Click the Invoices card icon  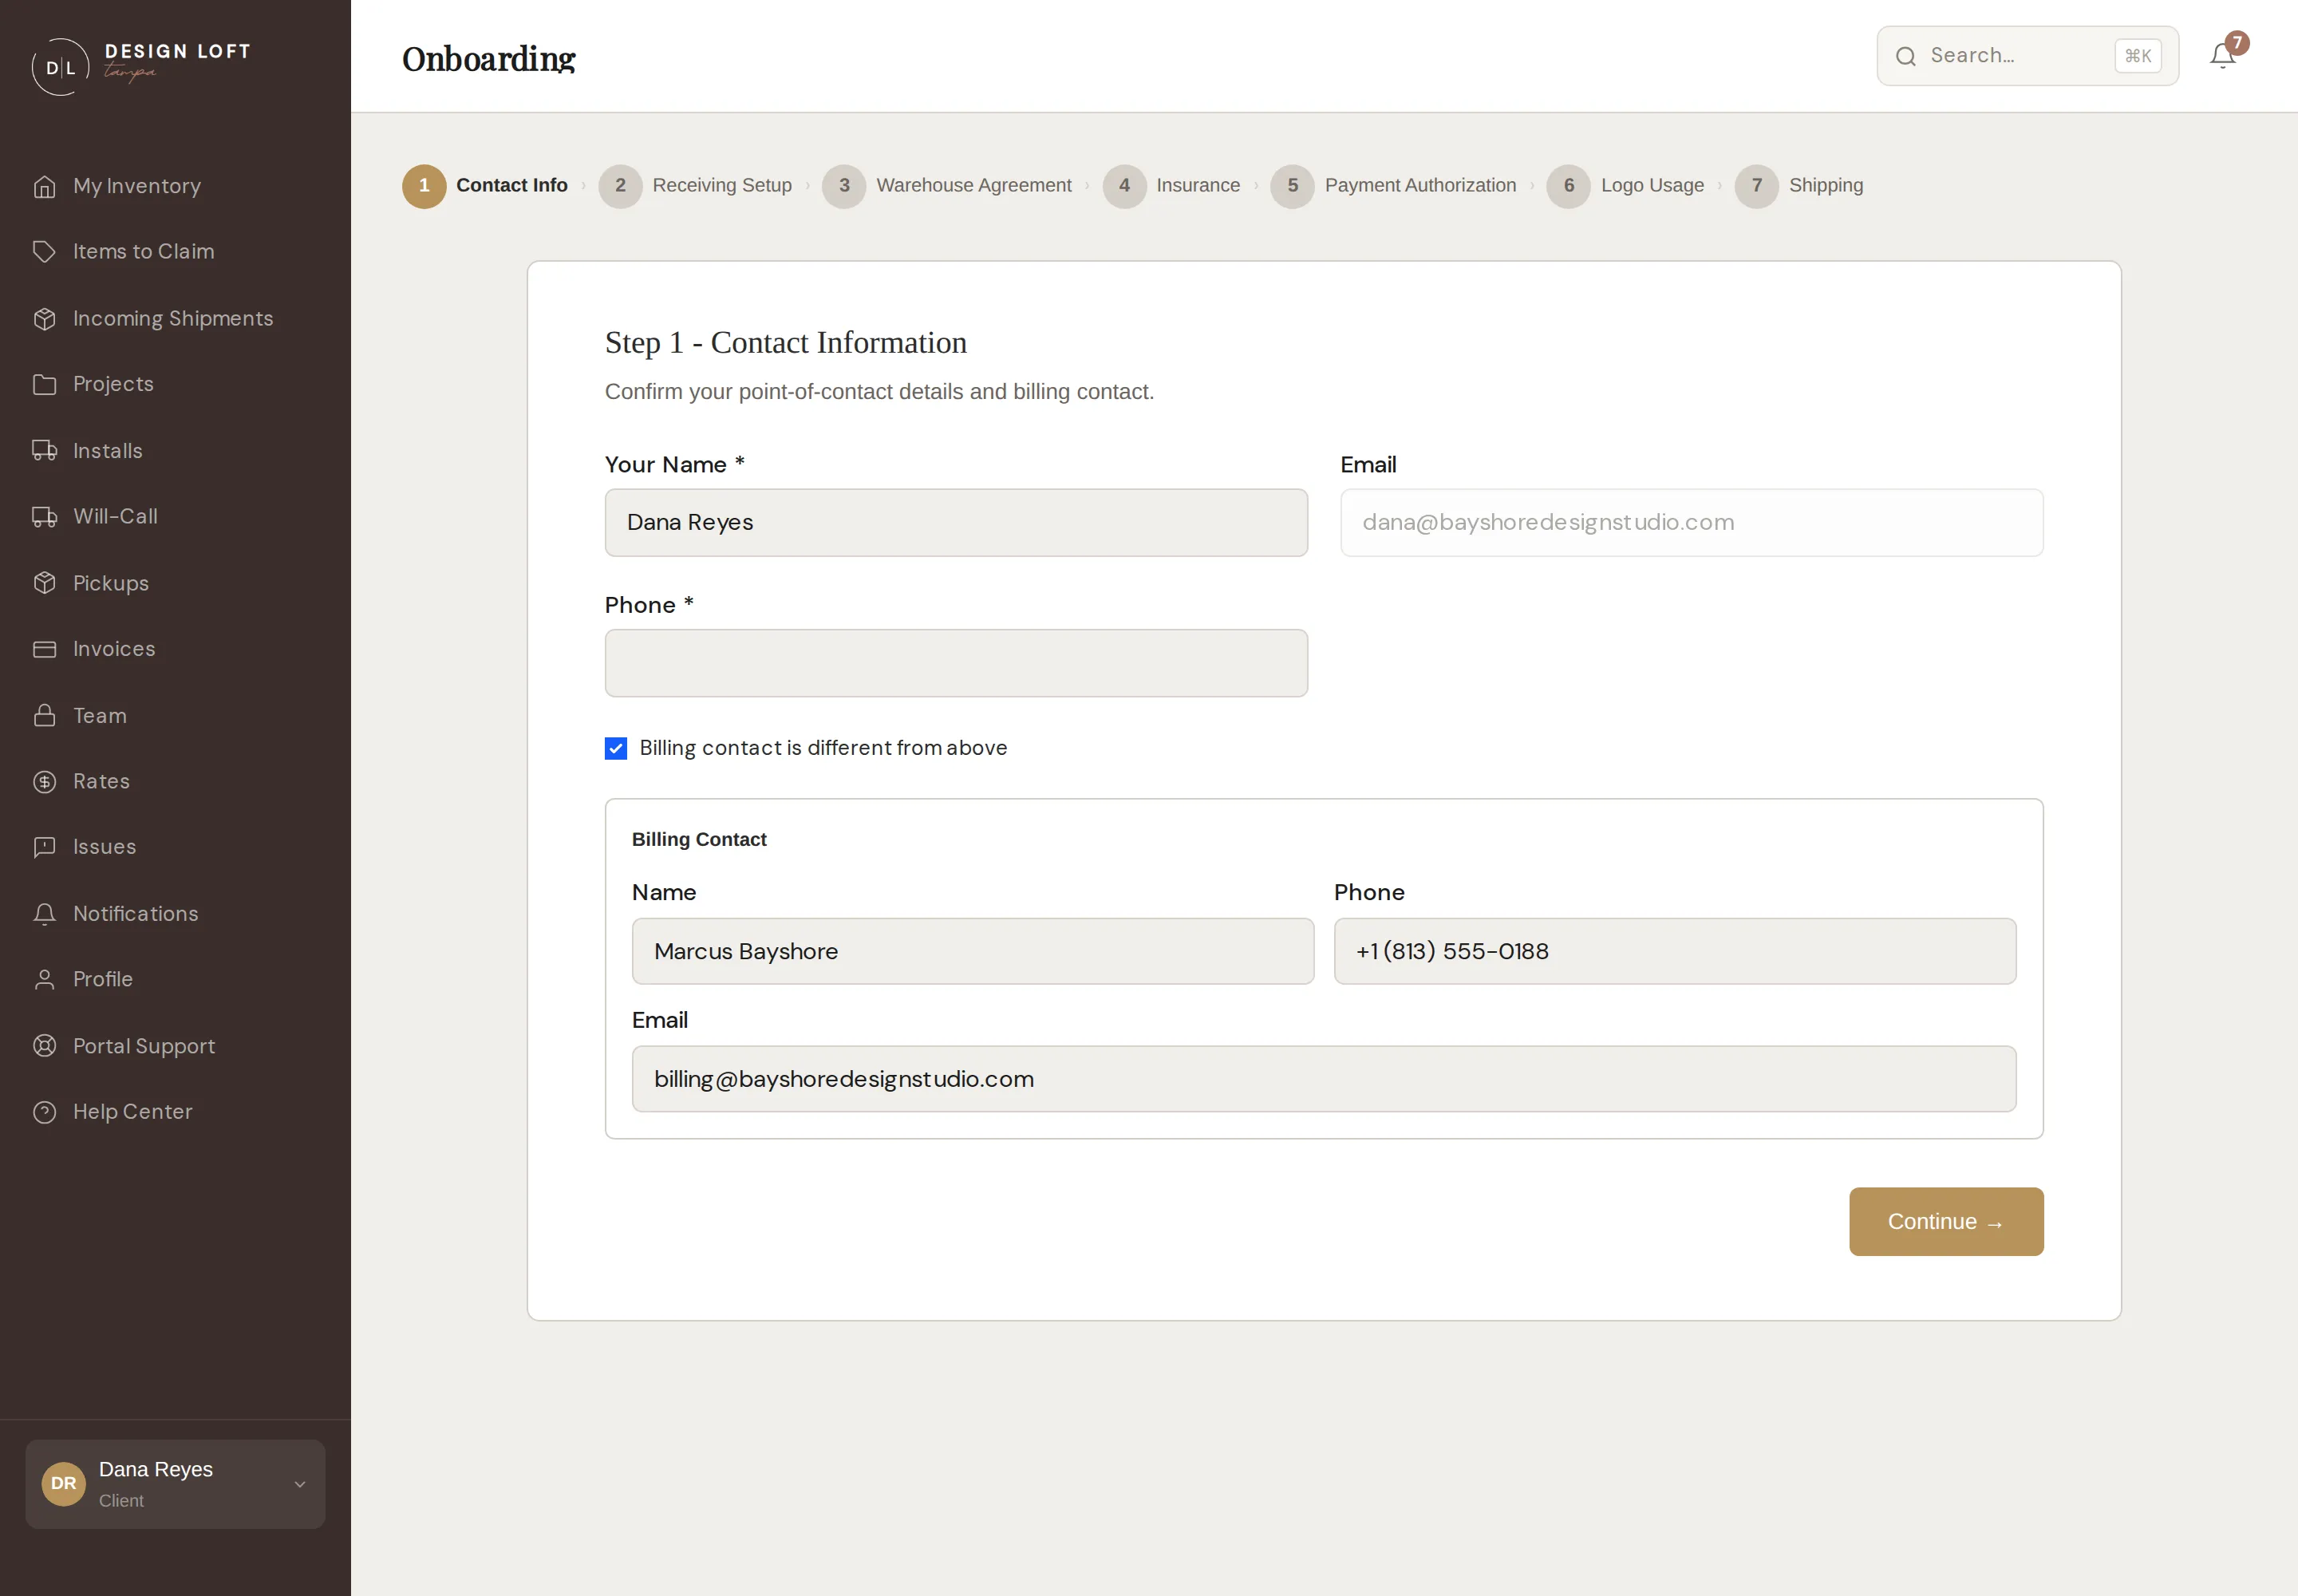pyautogui.click(x=44, y=650)
